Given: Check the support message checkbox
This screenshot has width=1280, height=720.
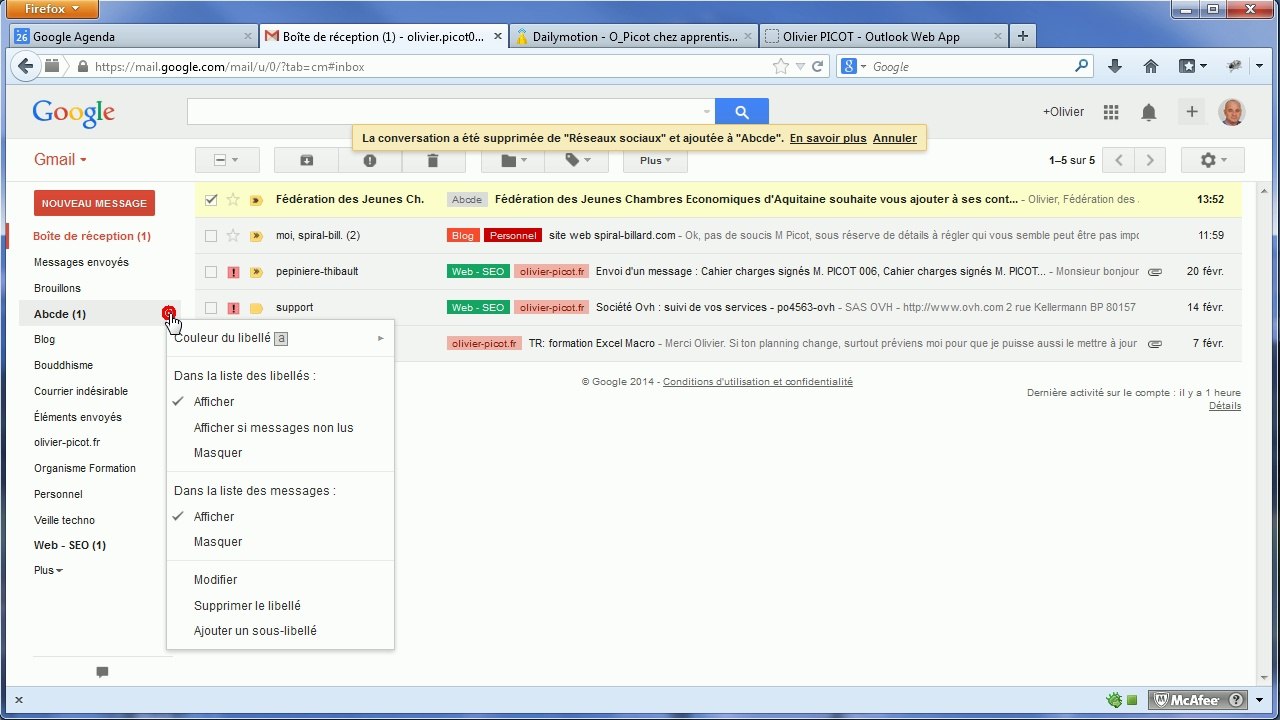Looking at the screenshot, I should (x=211, y=308).
